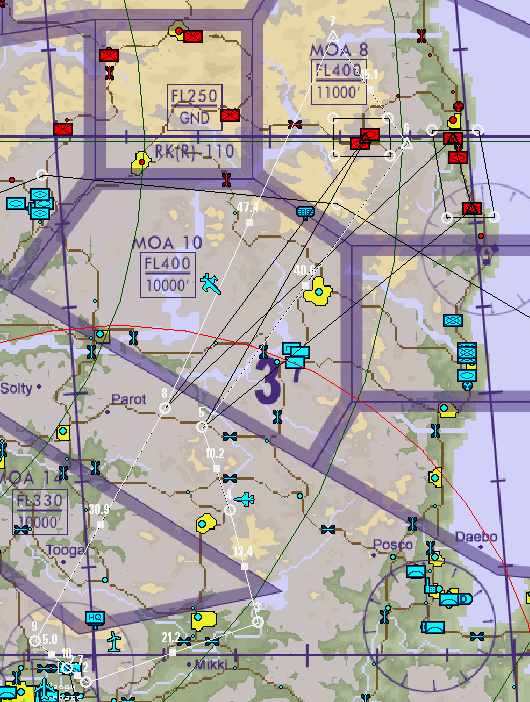
Task: Click the cyan fighter jet in MOA 10
Action: coord(210,284)
